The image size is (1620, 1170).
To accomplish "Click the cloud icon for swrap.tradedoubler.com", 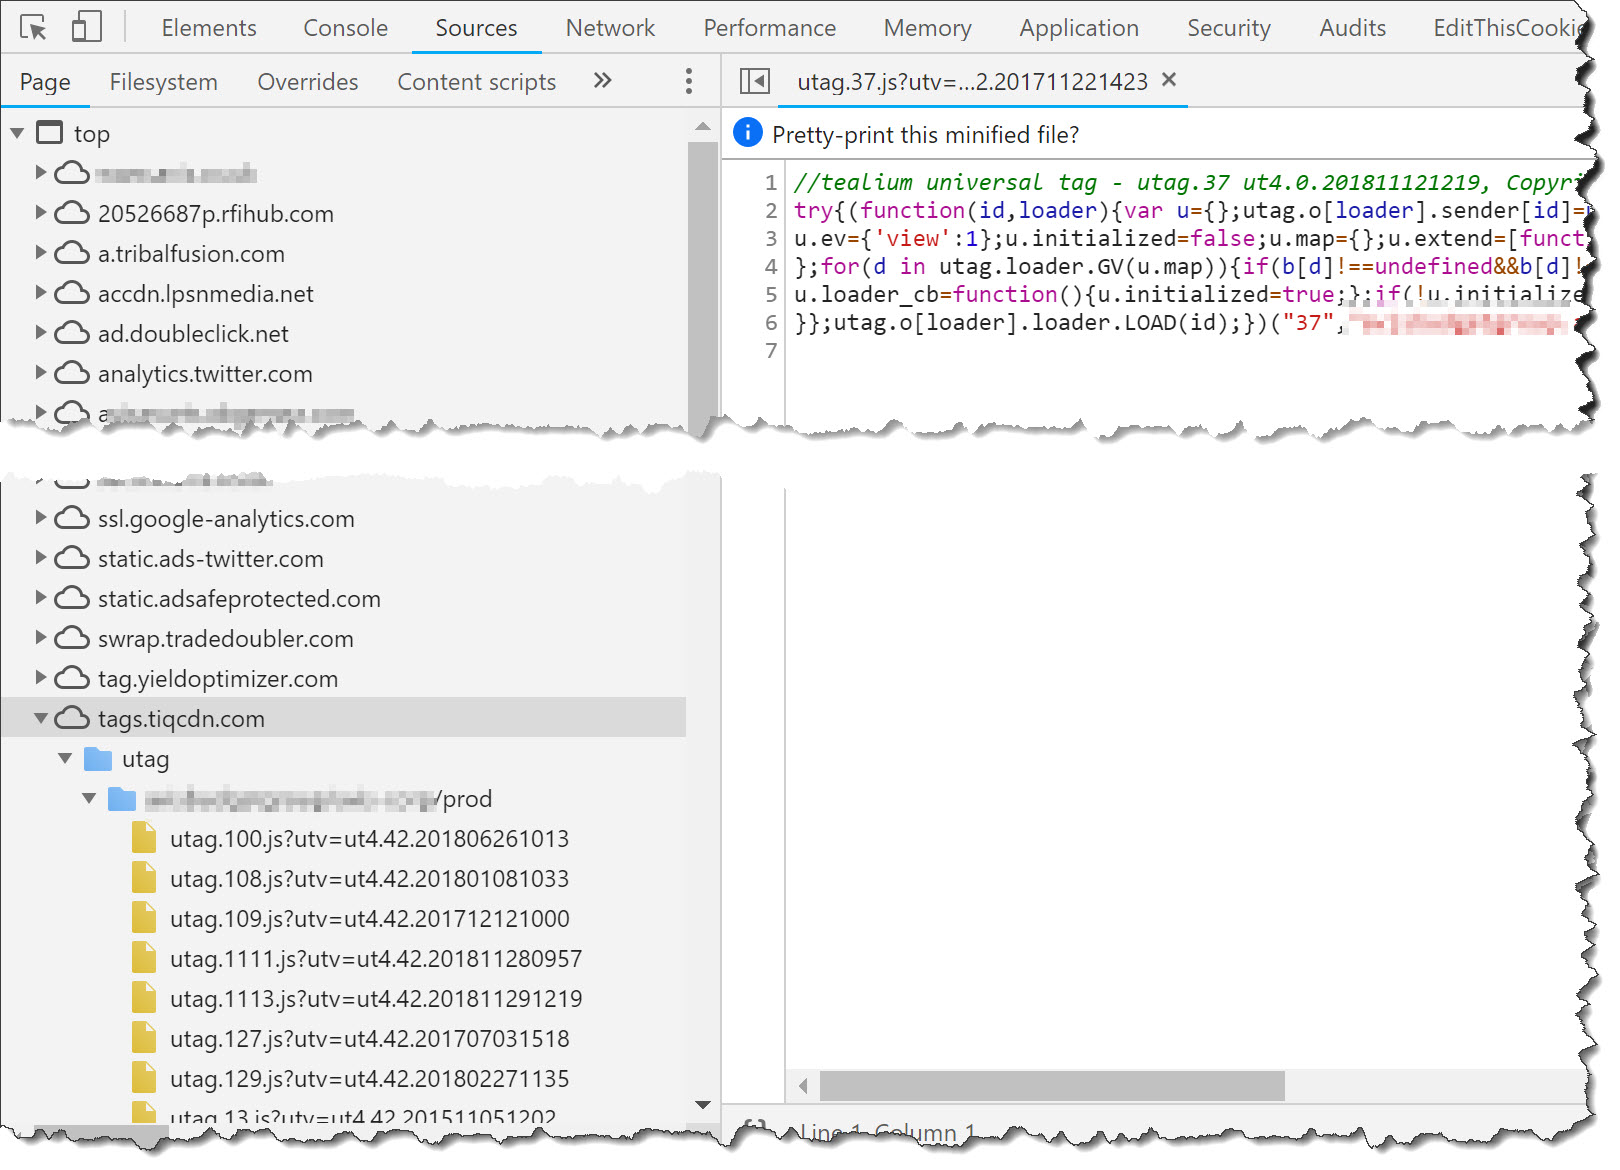I will click(x=72, y=638).
